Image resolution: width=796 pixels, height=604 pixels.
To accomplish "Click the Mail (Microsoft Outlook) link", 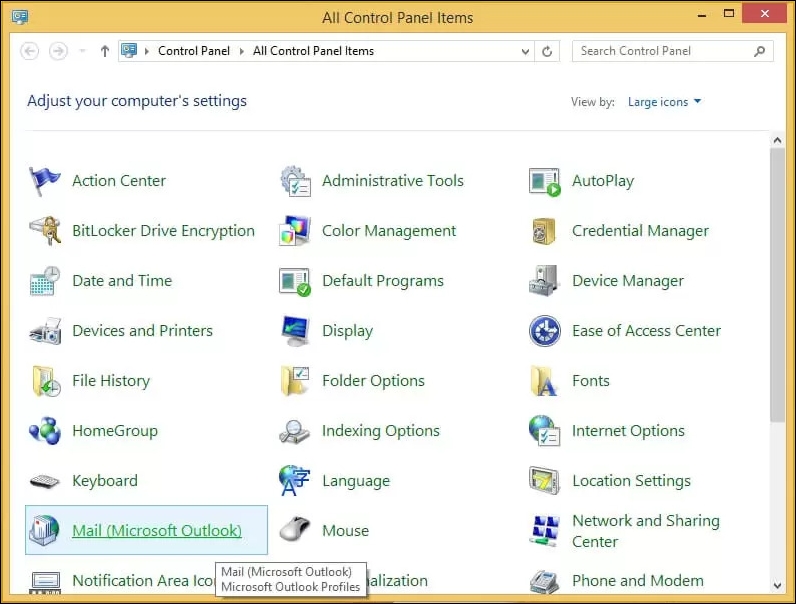I will pyautogui.click(x=157, y=530).
